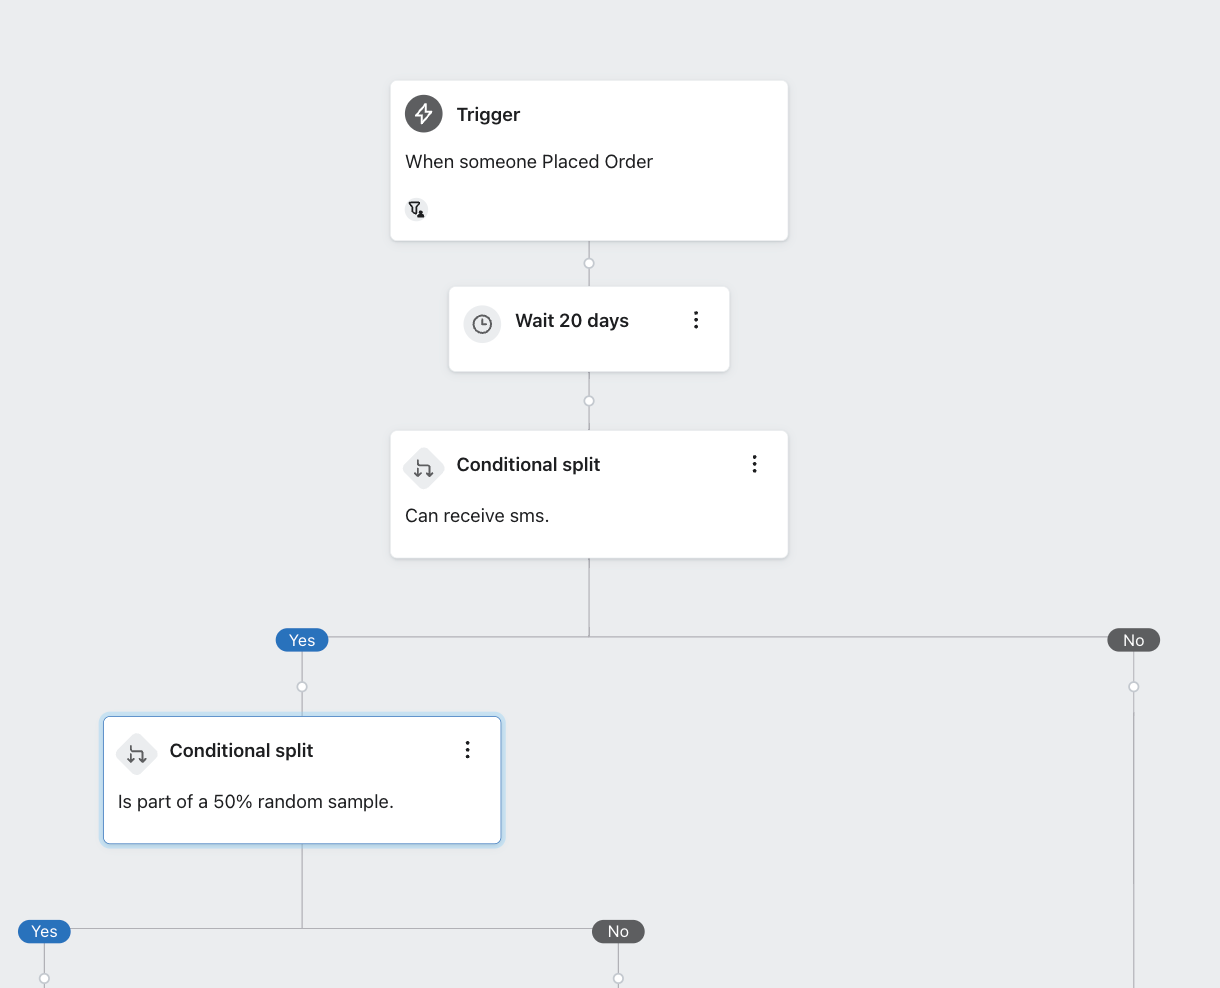
Task: Click the Yes label under random sample split
Action: click(x=44, y=932)
